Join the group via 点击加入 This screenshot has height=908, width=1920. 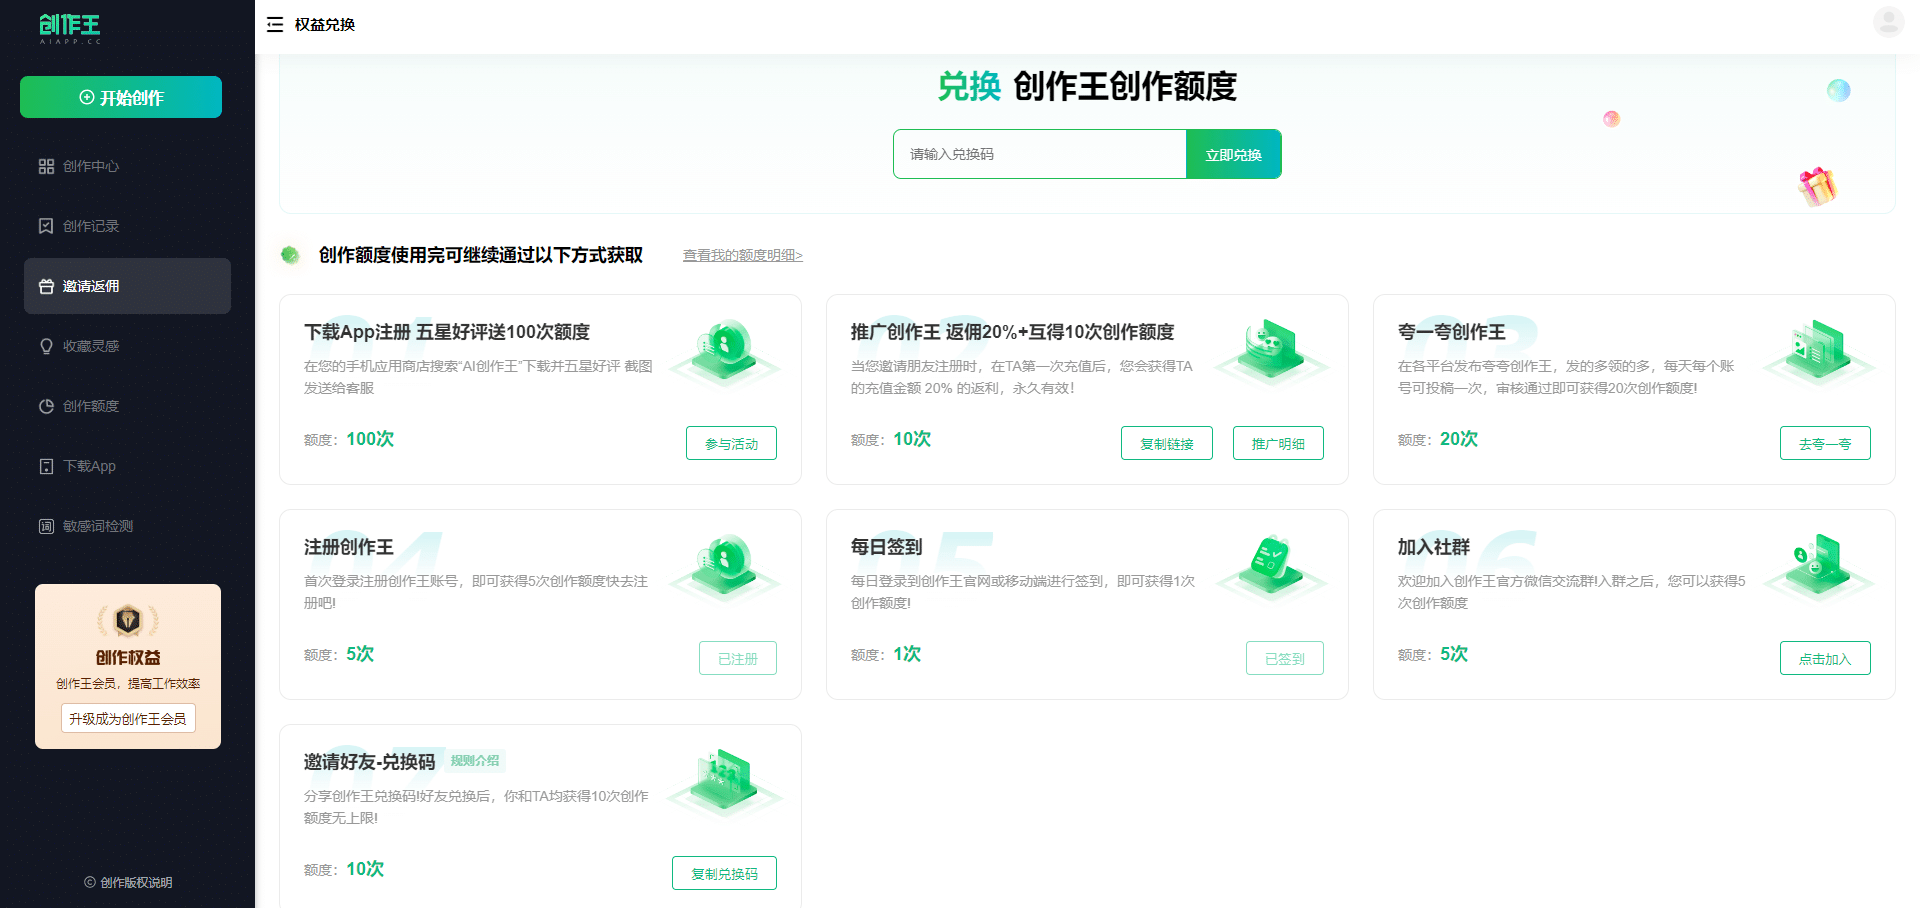(1824, 658)
